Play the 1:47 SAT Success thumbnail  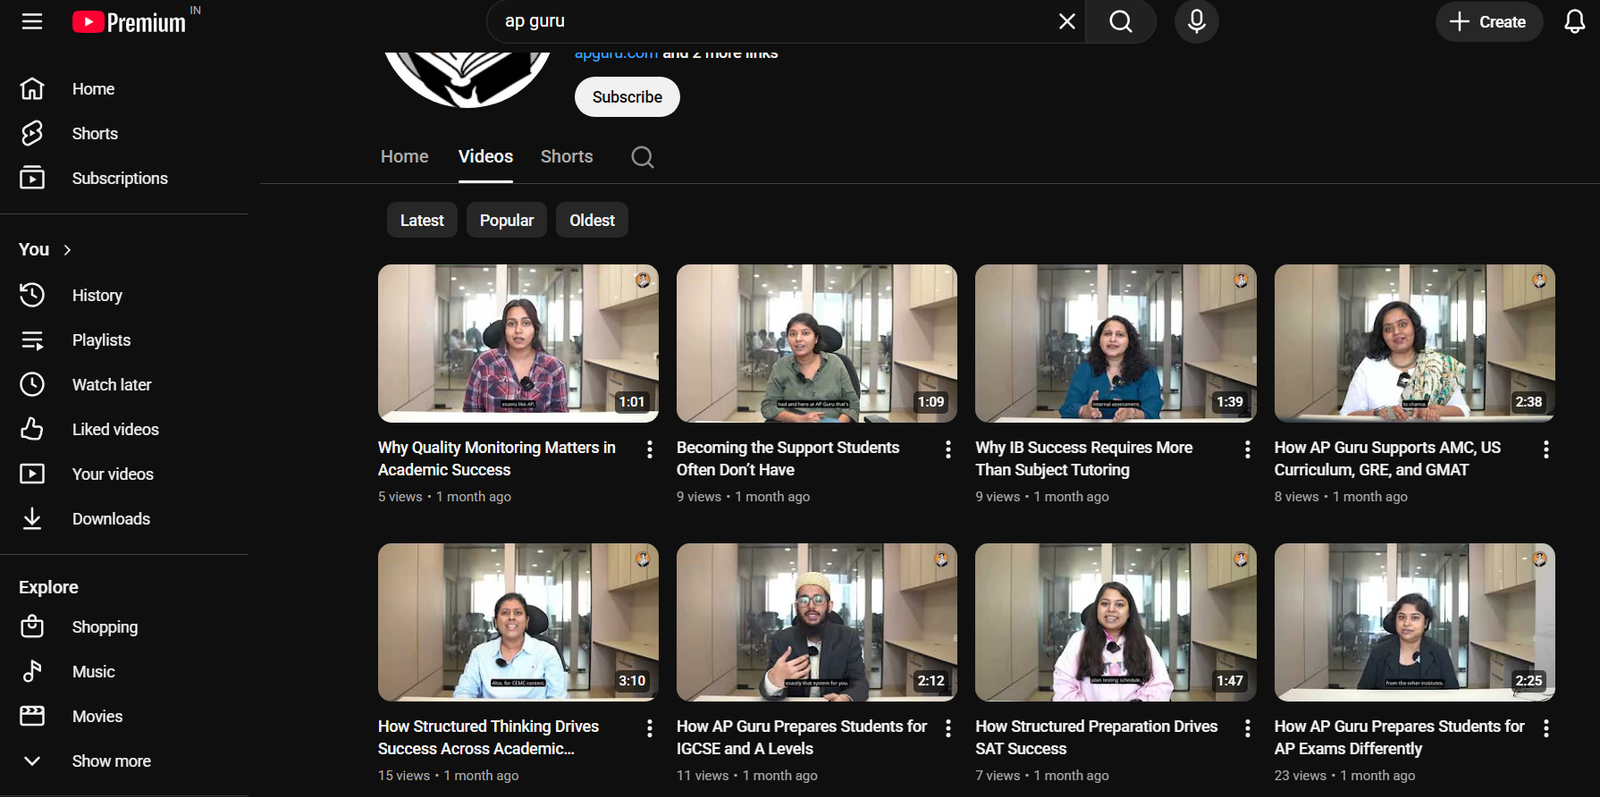tap(1116, 622)
